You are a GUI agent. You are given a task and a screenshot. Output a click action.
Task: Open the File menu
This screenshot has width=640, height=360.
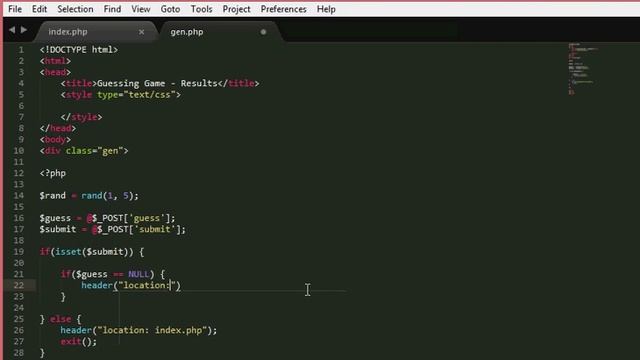15,9
